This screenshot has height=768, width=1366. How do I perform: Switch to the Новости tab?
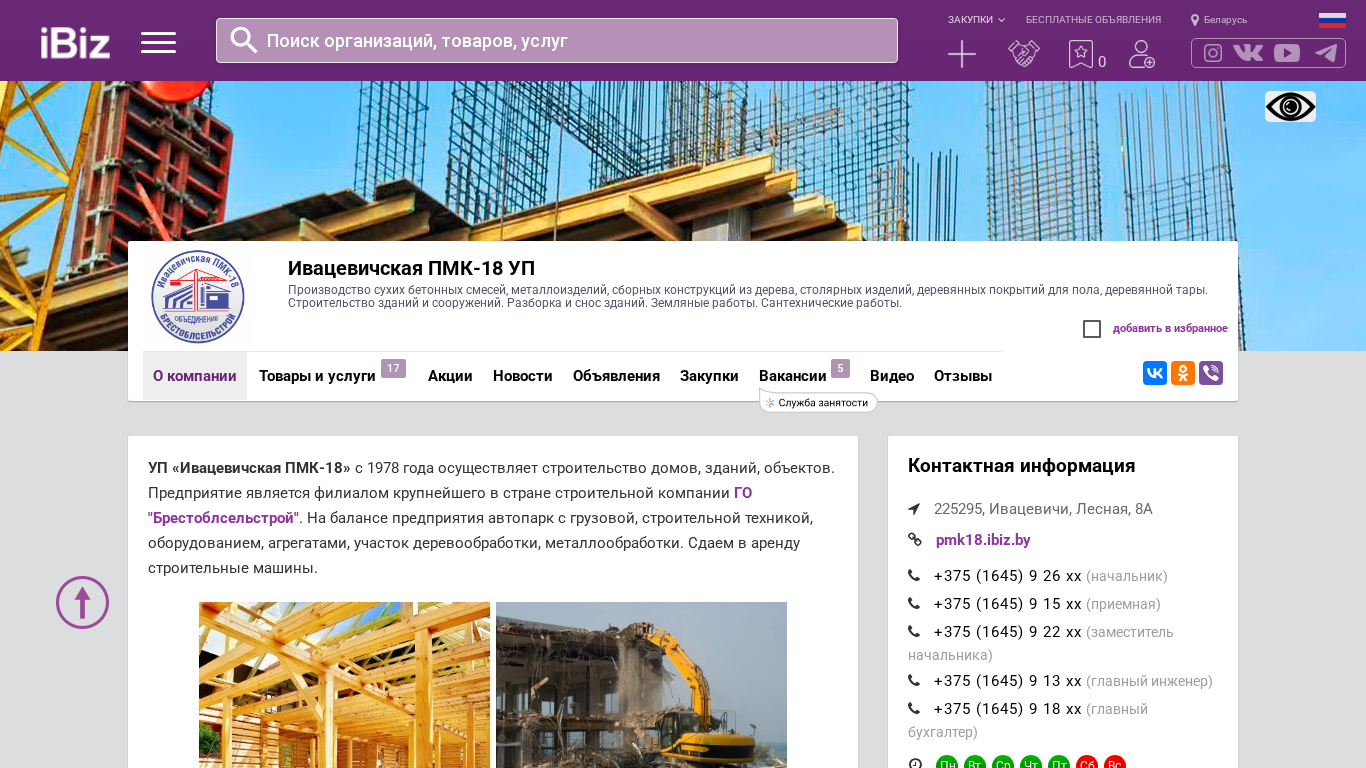pos(523,376)
